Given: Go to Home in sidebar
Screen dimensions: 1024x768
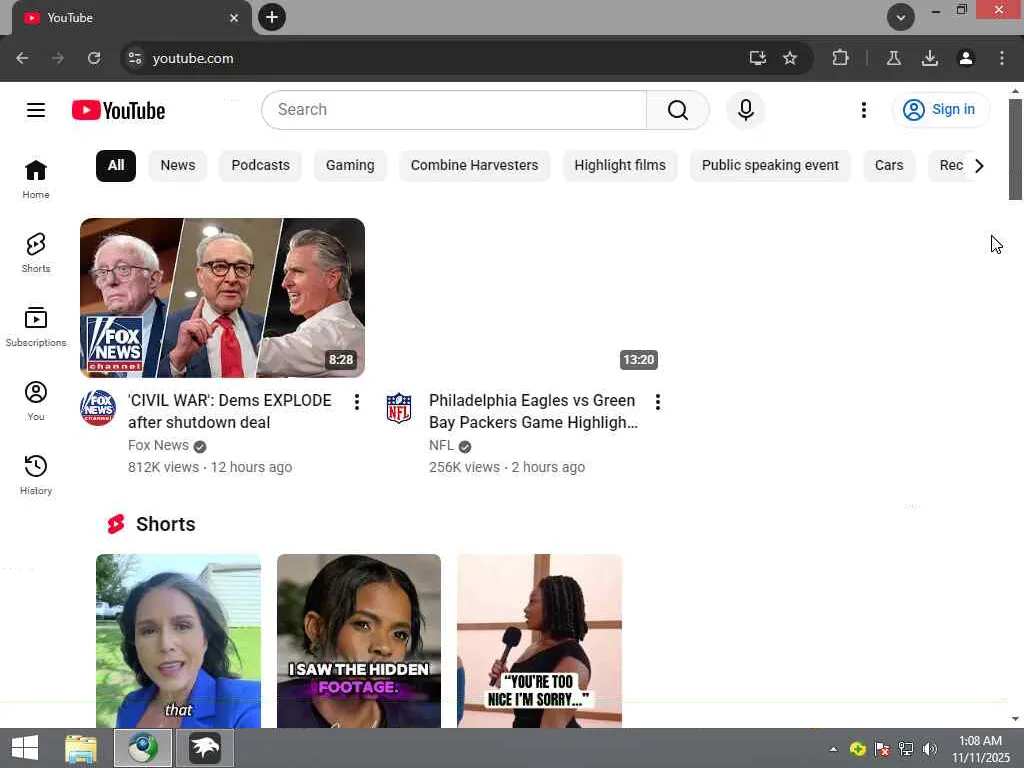Looking at the screenshot, I should coord(36,179).
